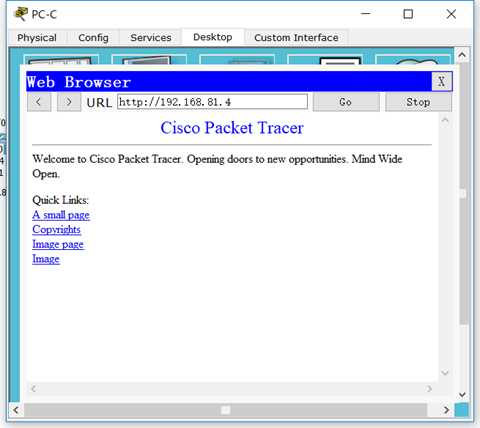Stop page loading with Stop button
Screen dimensions: 480x428
tap(418, 102)
